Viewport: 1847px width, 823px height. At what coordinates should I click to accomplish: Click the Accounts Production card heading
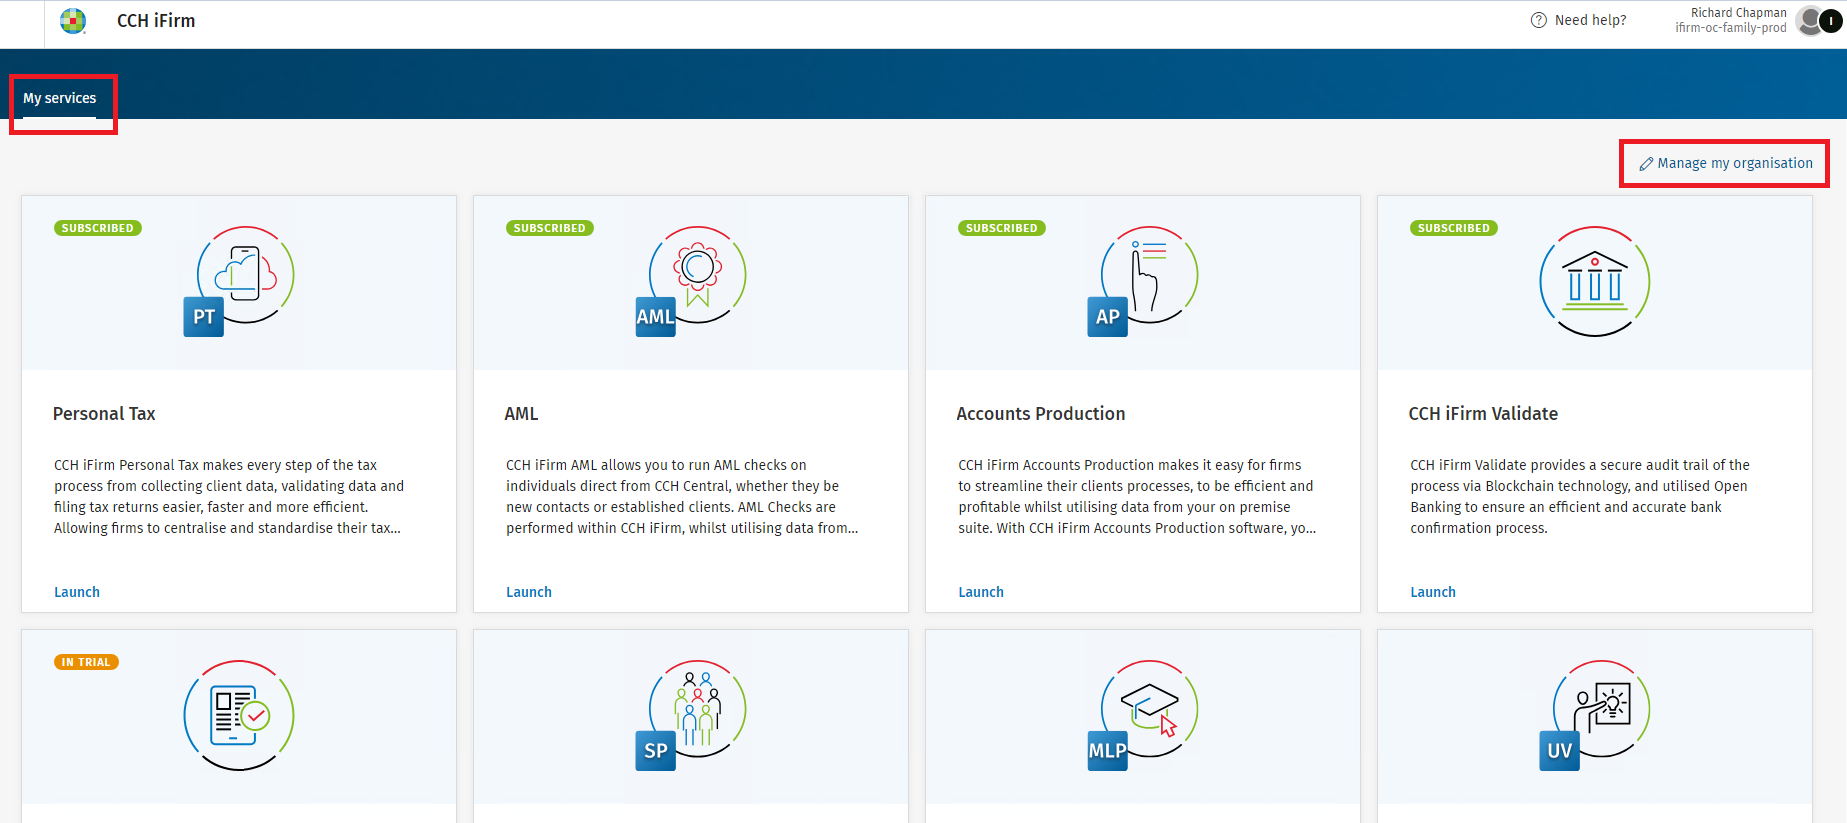1041,414
